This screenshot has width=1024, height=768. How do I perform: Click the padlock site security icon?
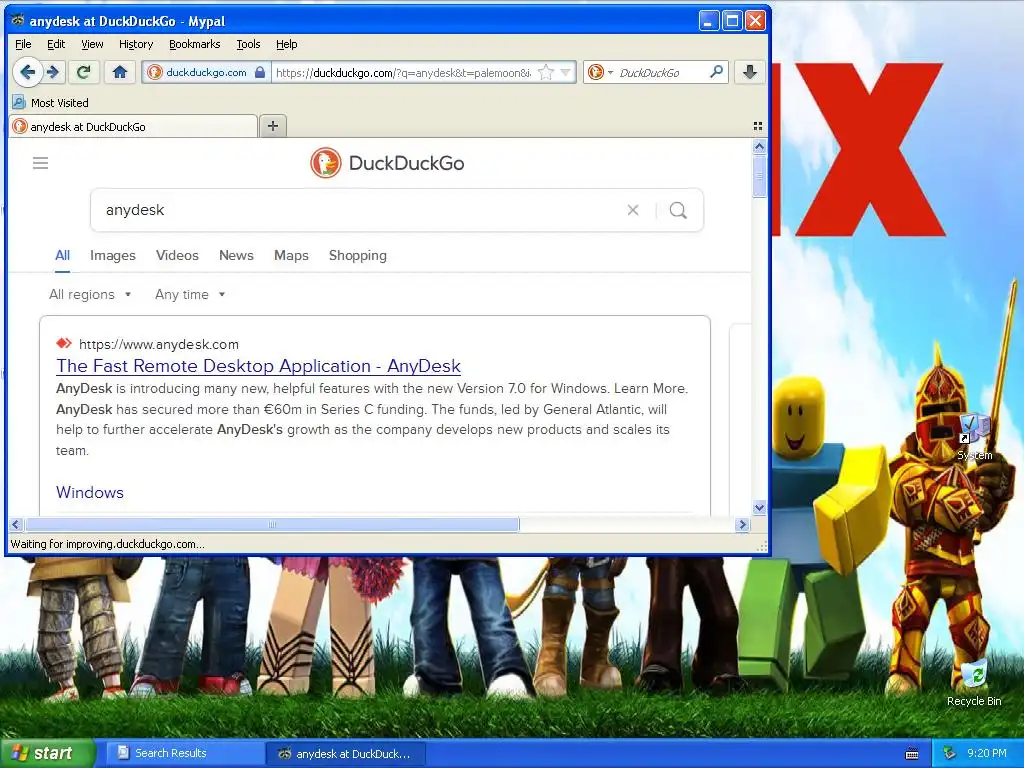260,72
